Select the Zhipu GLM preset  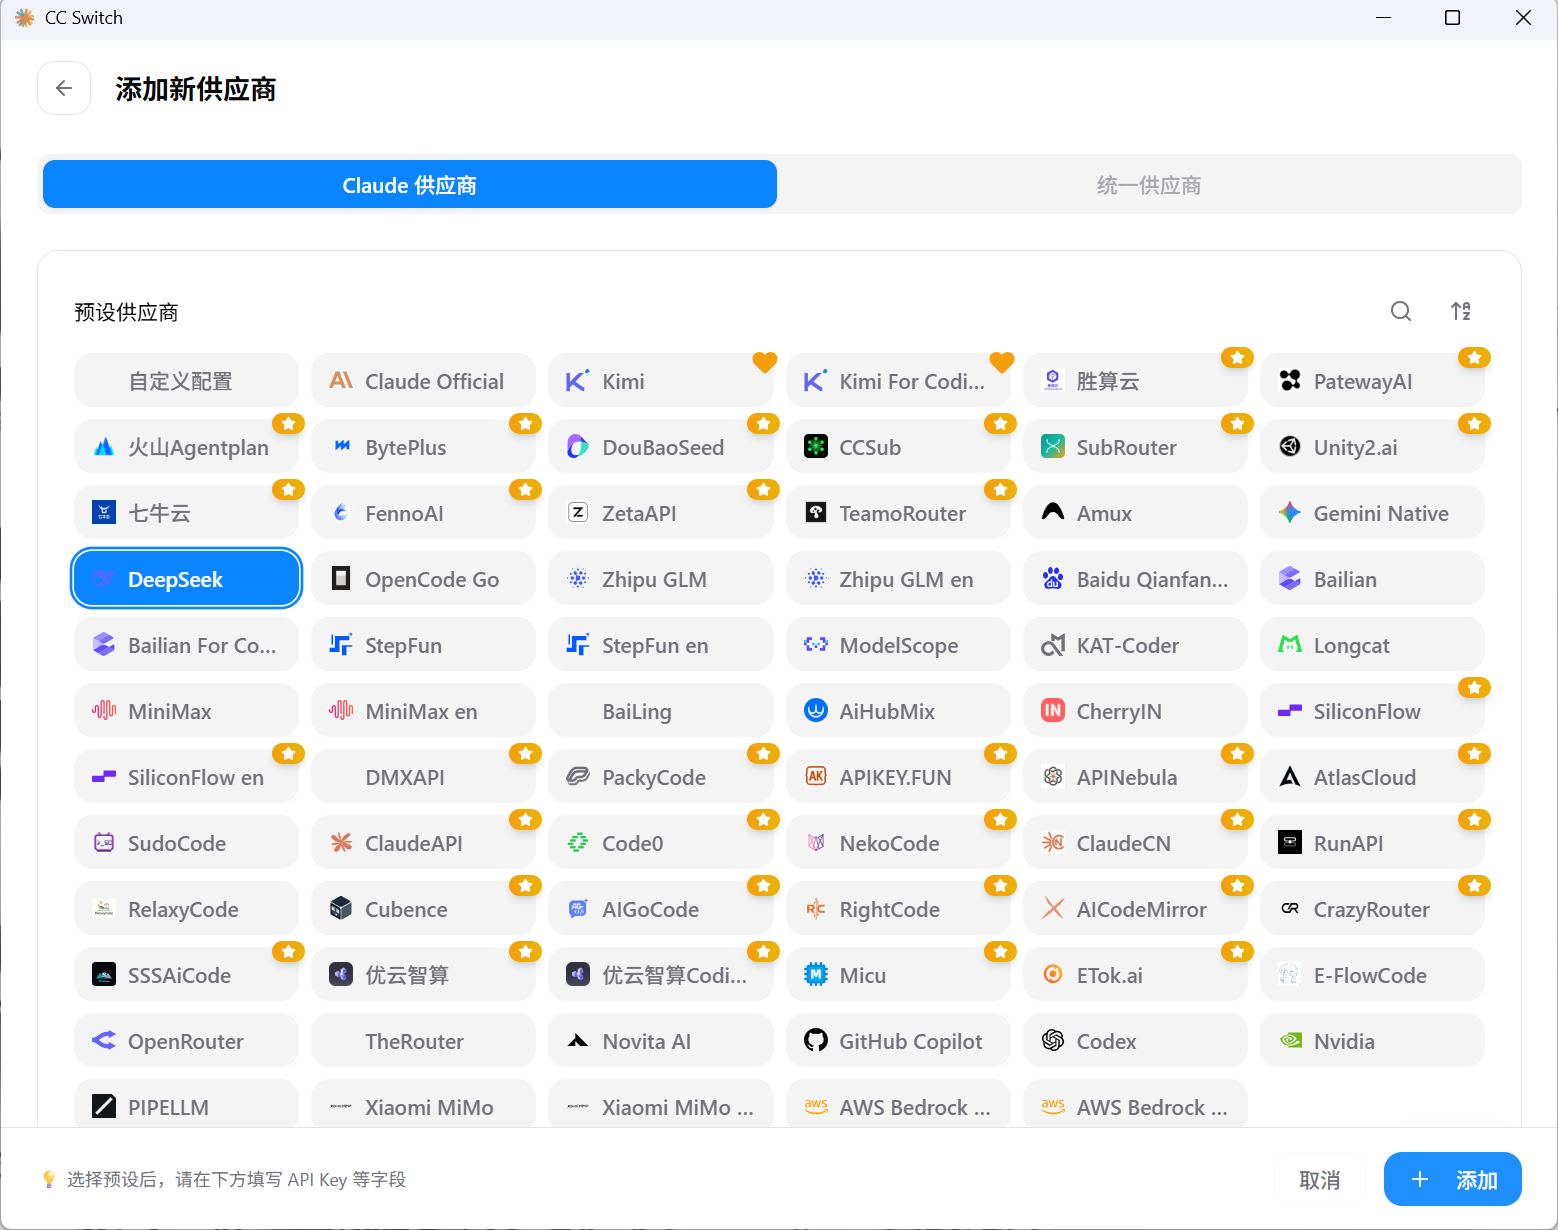[661, 579]
